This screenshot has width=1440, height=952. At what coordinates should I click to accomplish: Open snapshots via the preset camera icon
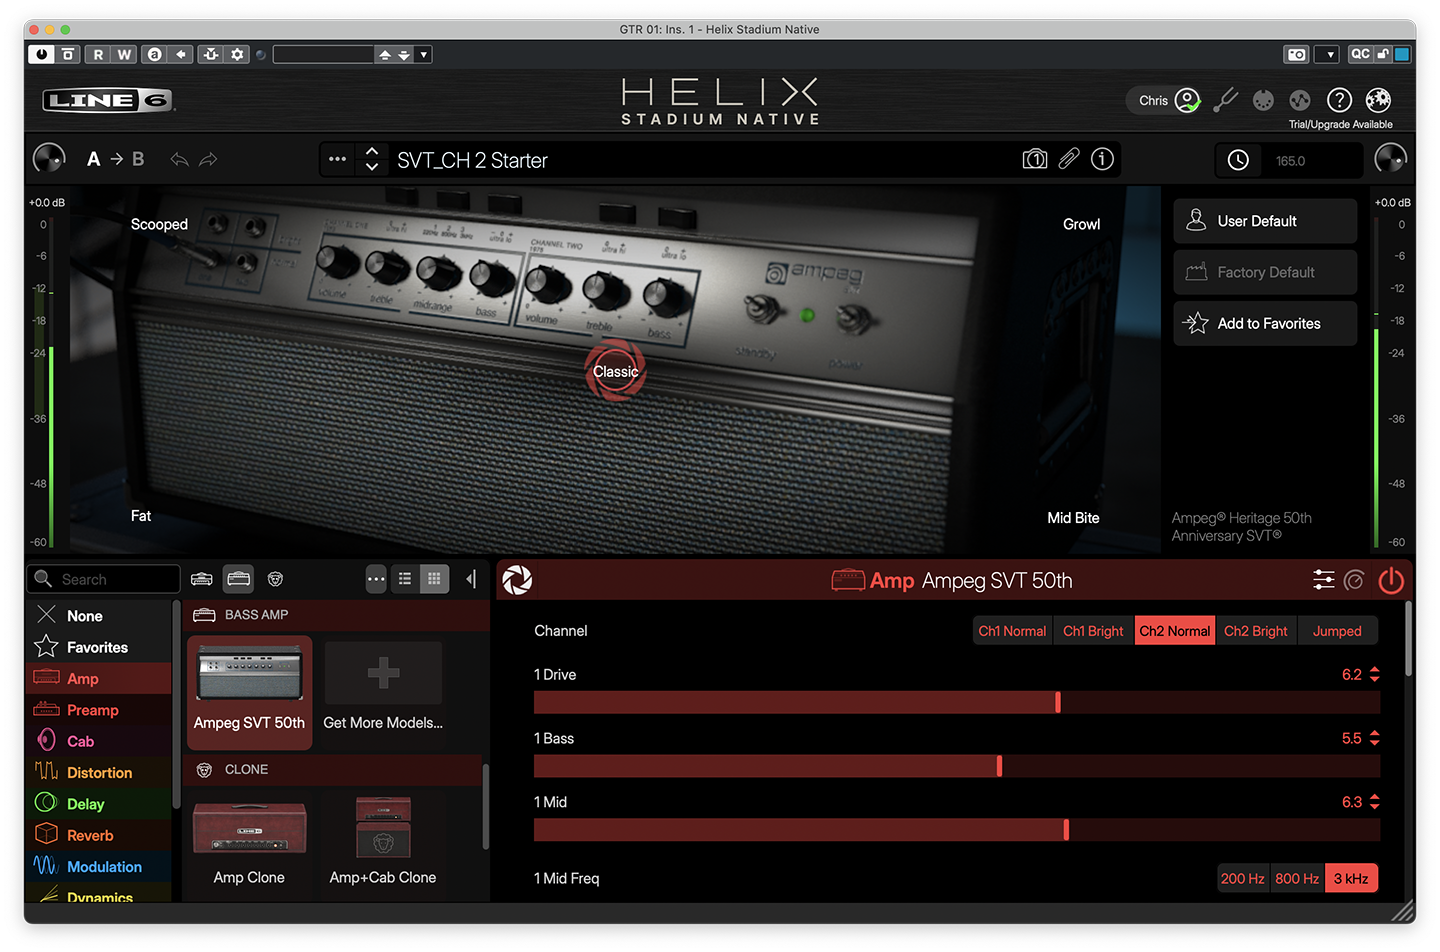1035,159
